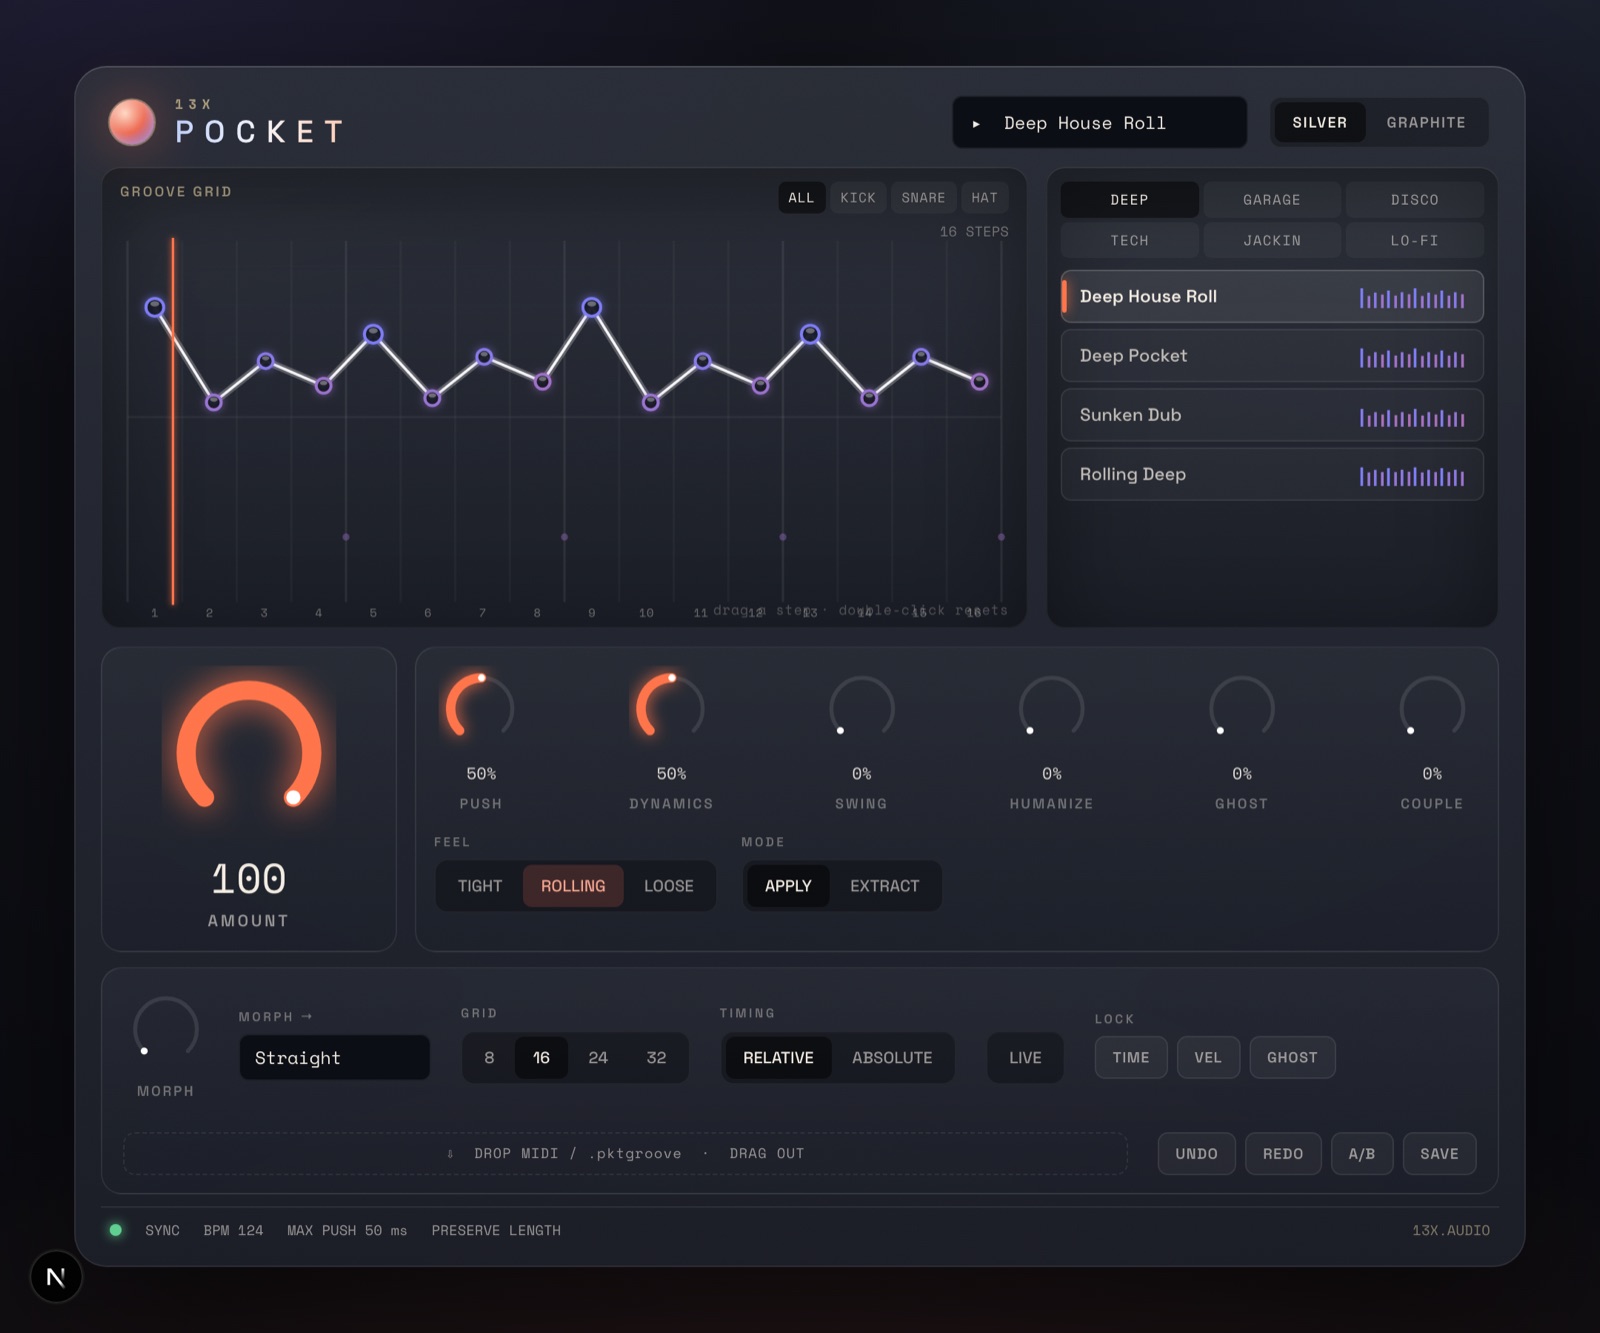
Task: Click the Humanize knob
Action: tap(1052, 708)
